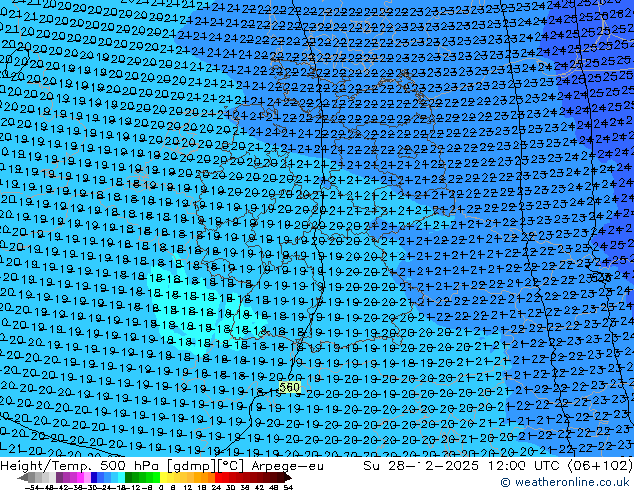Click the Su 28-12-2025 12:00 UTC timestamp

pyautogui.click(x=463, y=466)
